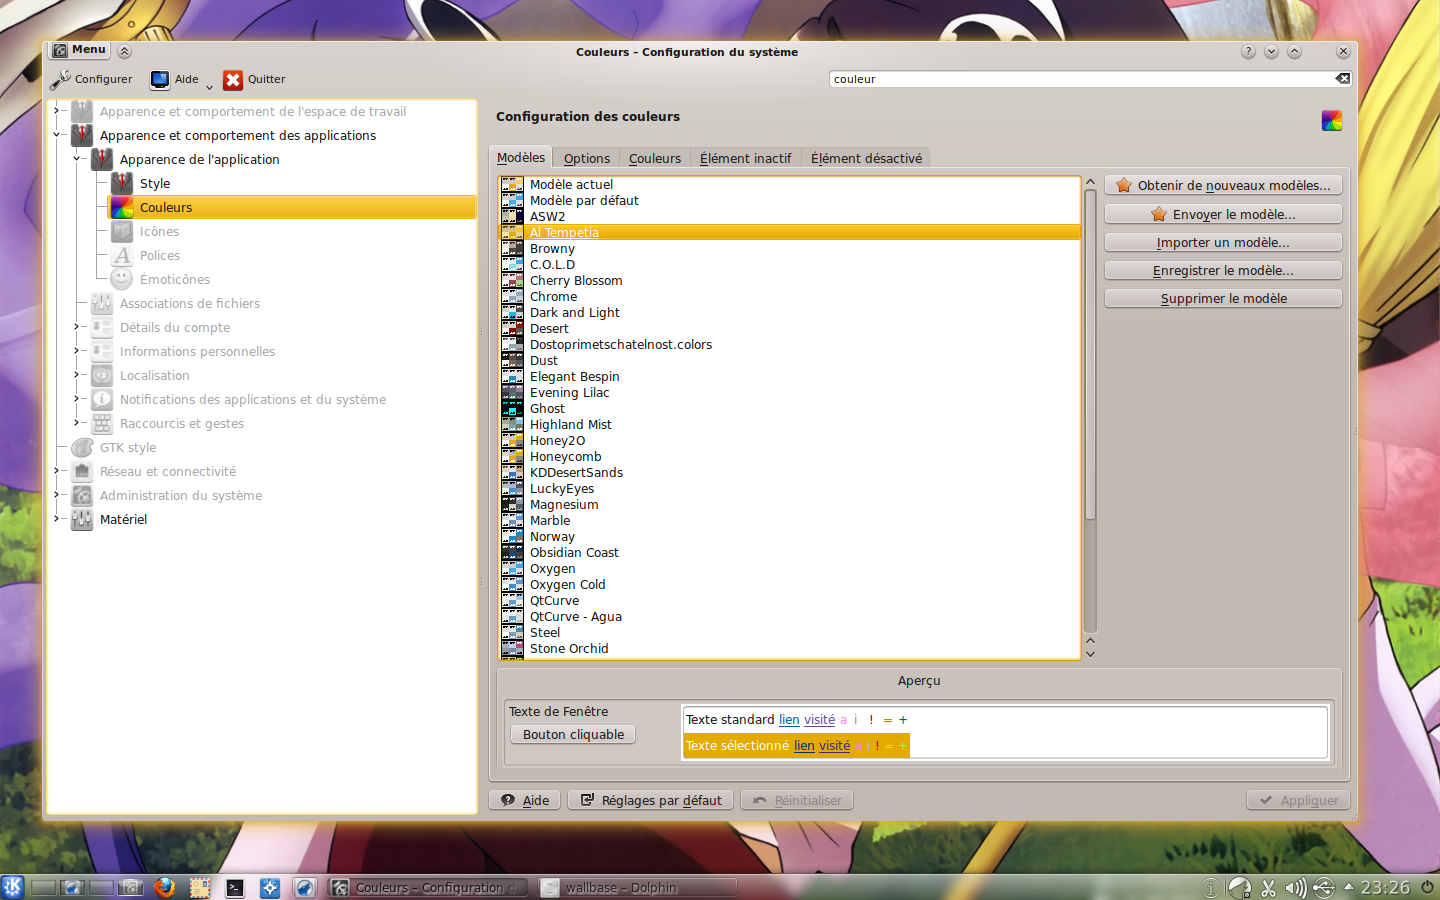Expand the 'Raccourcis et gestes' node
This screenshot has width=1440, height=900.
pyautogui.click(x=77, y=423)
